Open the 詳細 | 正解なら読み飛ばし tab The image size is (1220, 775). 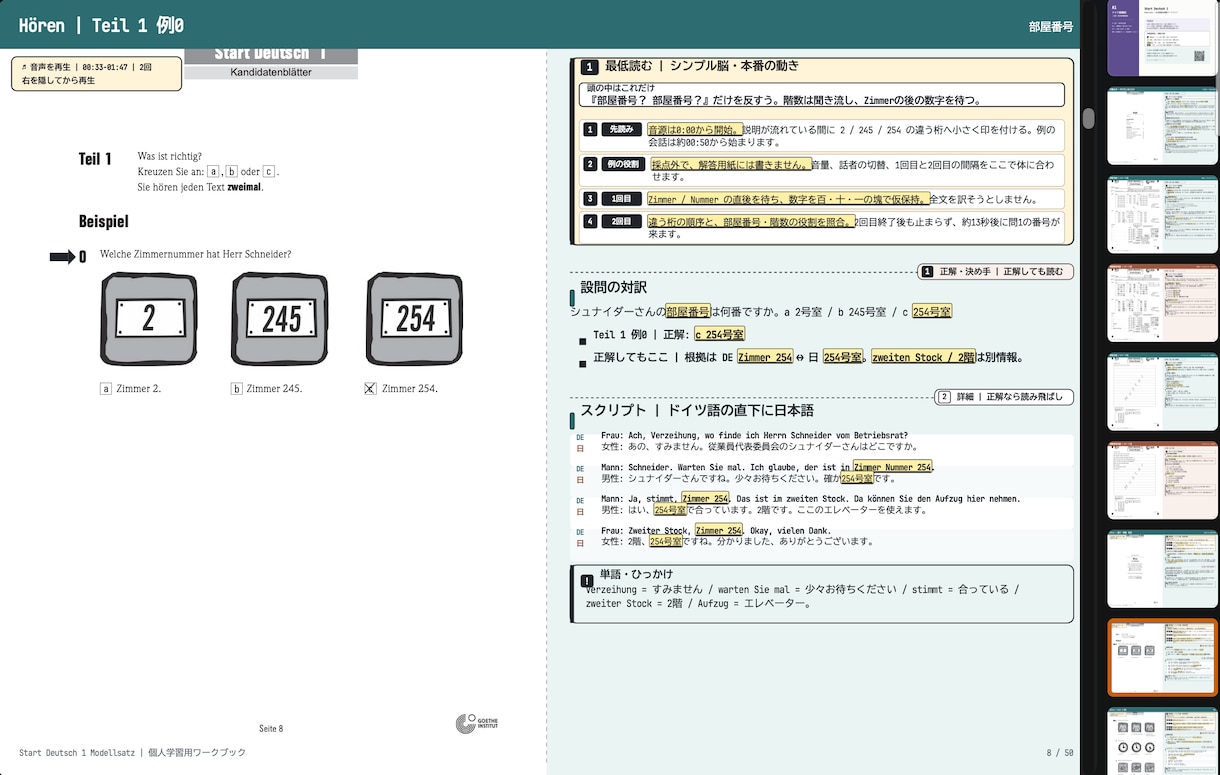click(x=1004, y=397)
